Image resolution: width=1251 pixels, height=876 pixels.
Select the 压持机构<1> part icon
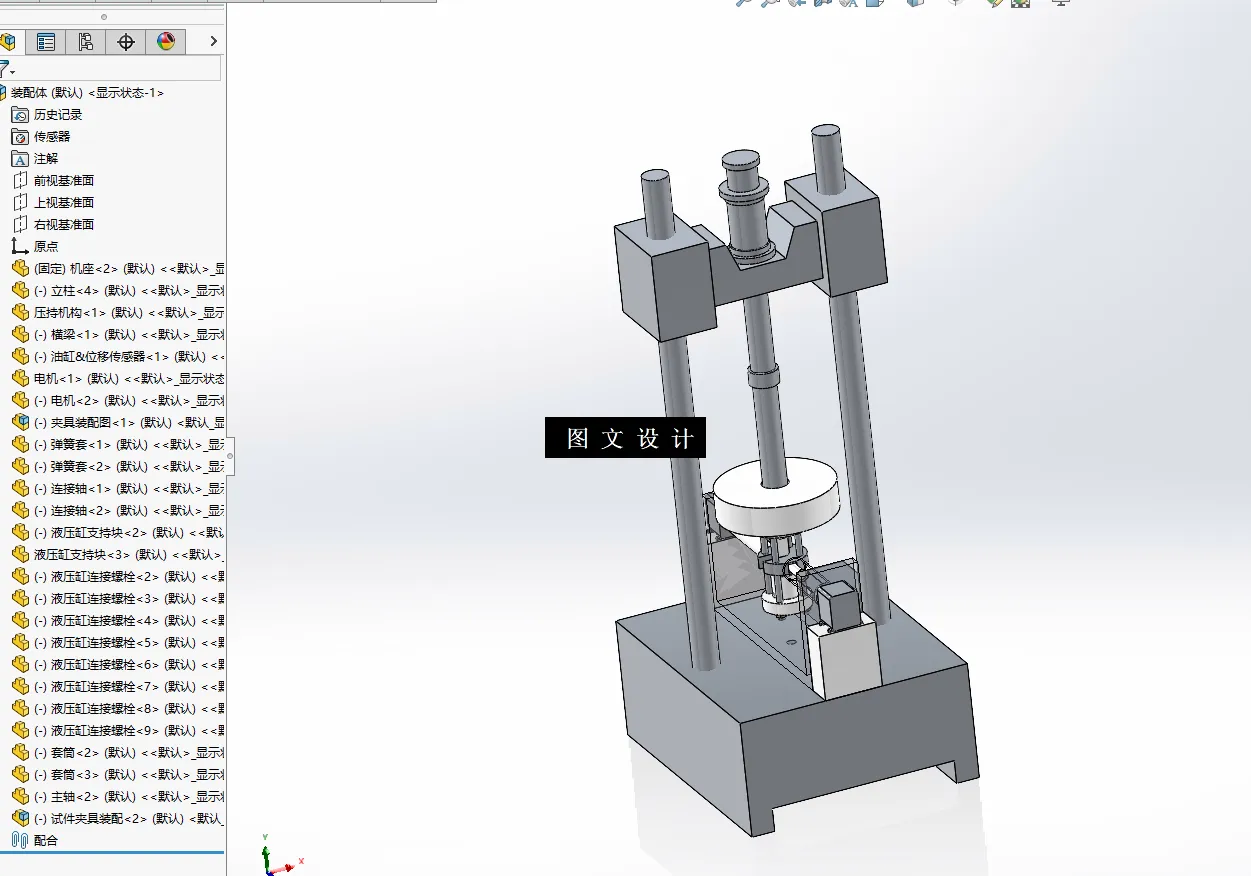20,313
